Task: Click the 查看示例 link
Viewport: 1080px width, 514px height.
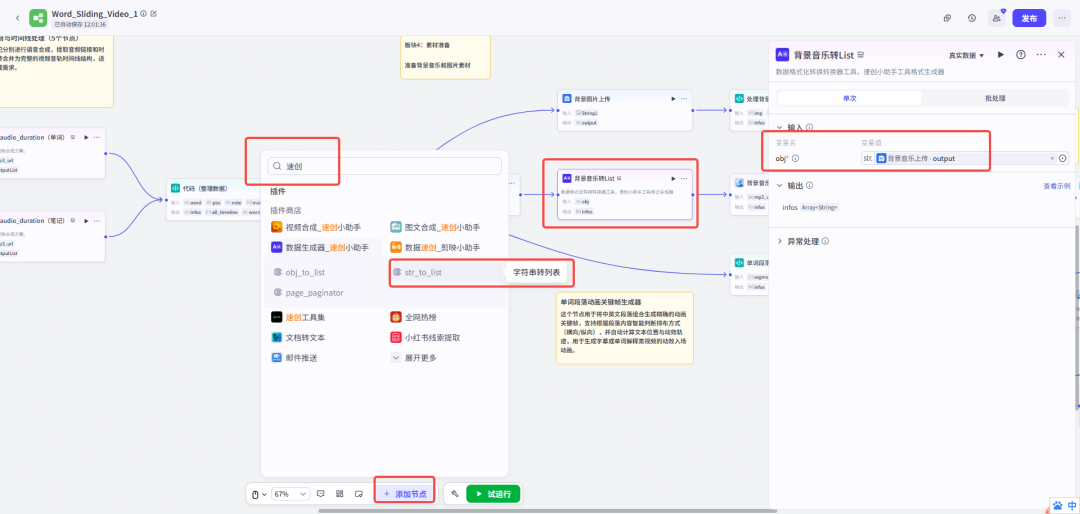Action: click(1057, 185)
